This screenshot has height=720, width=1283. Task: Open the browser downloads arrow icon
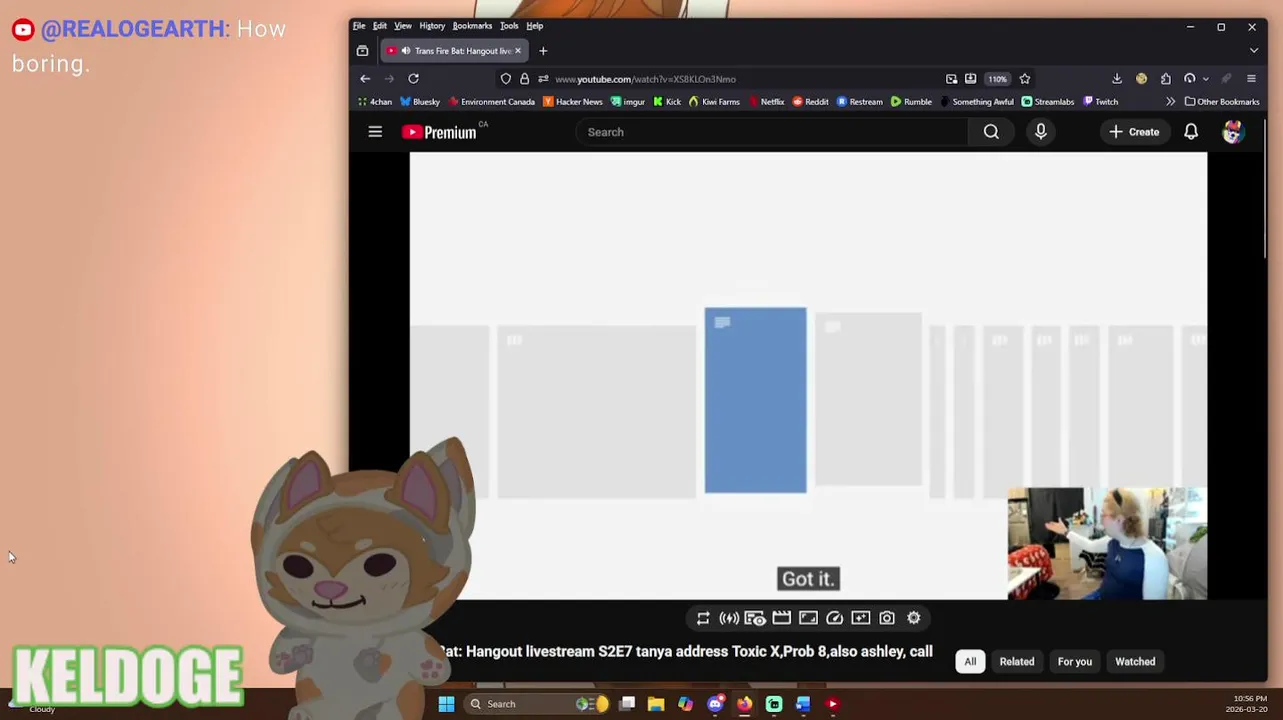click(1117, 79)
